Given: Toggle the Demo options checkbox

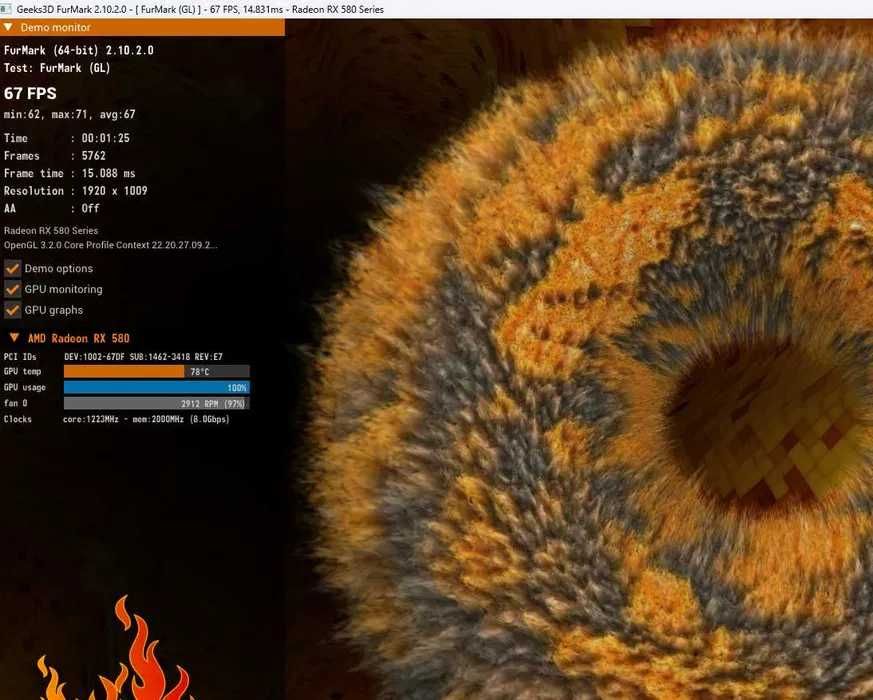Looking at the screenshot, I should click(x=12, y=268).
